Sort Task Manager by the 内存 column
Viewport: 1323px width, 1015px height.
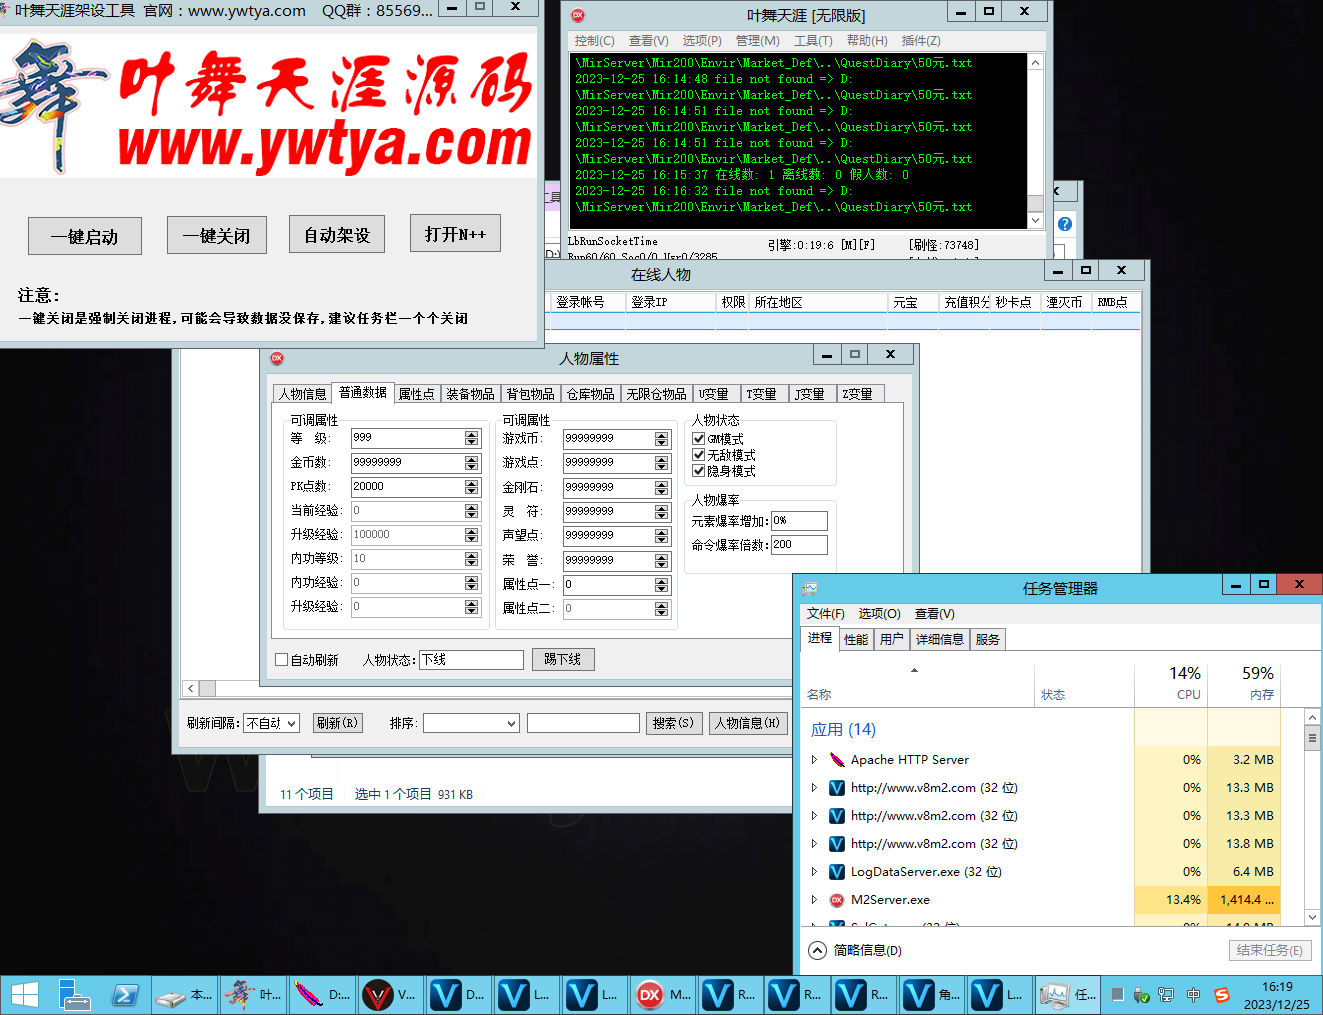pos(1244,682)
